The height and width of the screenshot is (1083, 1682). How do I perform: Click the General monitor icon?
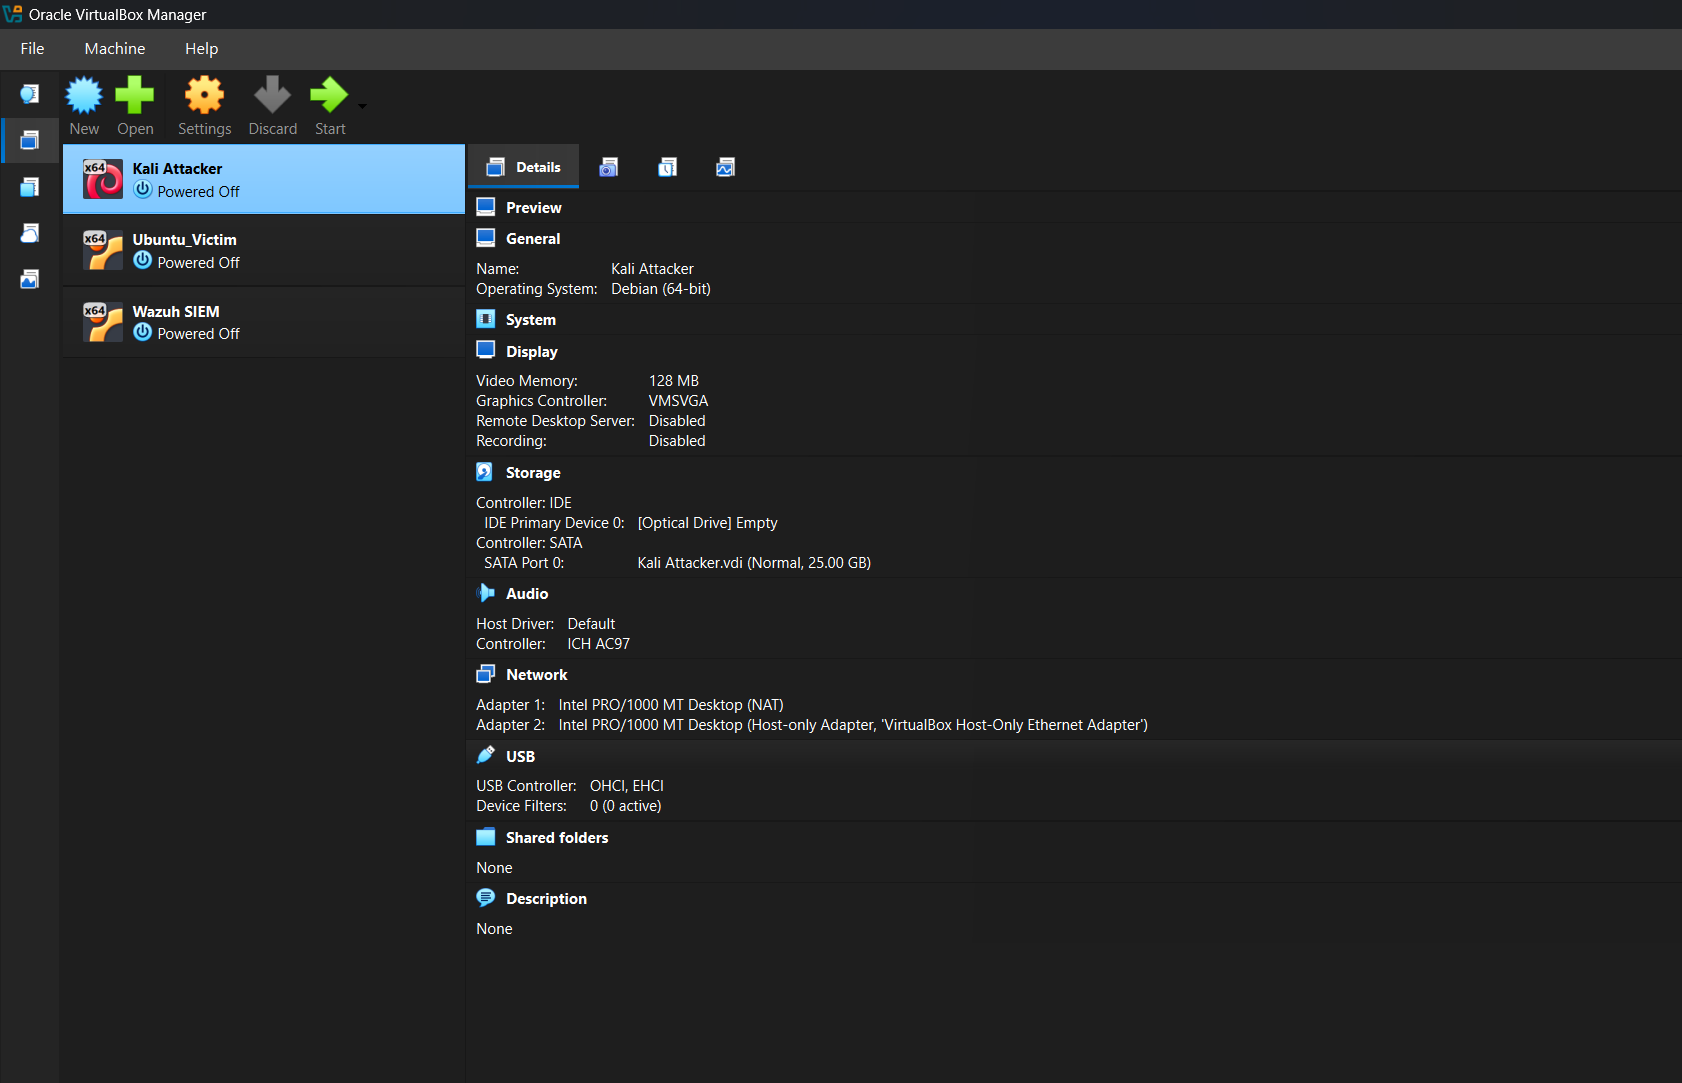pyautogui.click(x=486, y=238)
